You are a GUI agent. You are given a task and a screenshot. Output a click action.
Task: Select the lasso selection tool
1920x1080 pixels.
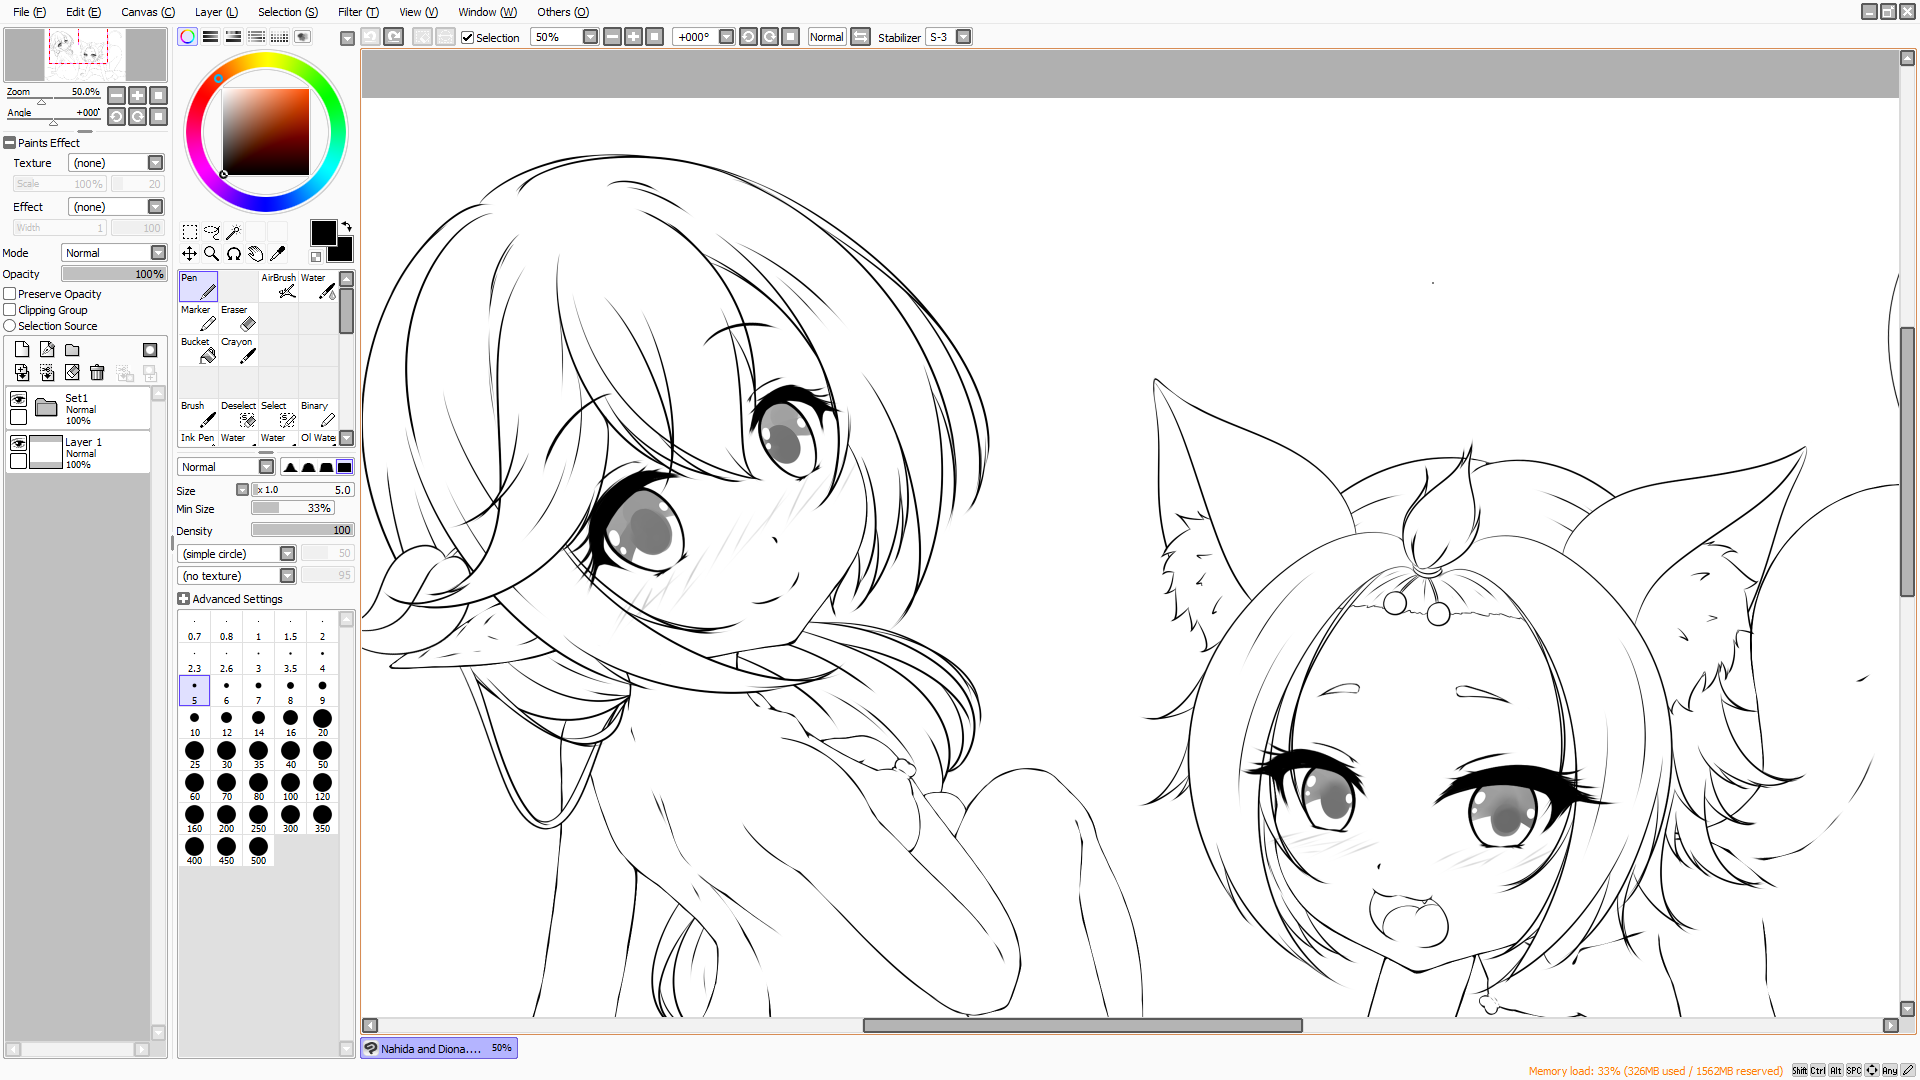click(x=211, y=231)
